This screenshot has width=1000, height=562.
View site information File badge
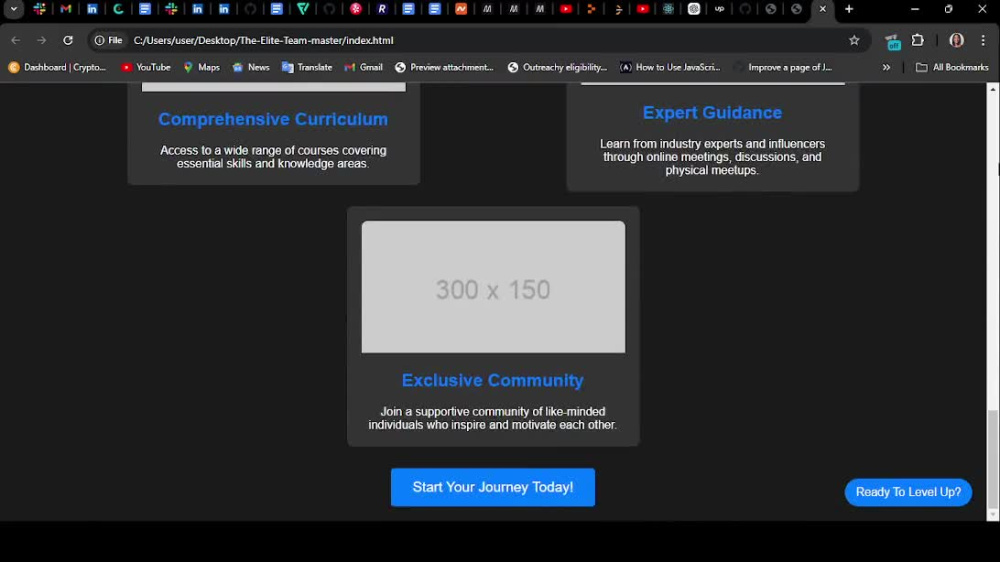point(108,40)
